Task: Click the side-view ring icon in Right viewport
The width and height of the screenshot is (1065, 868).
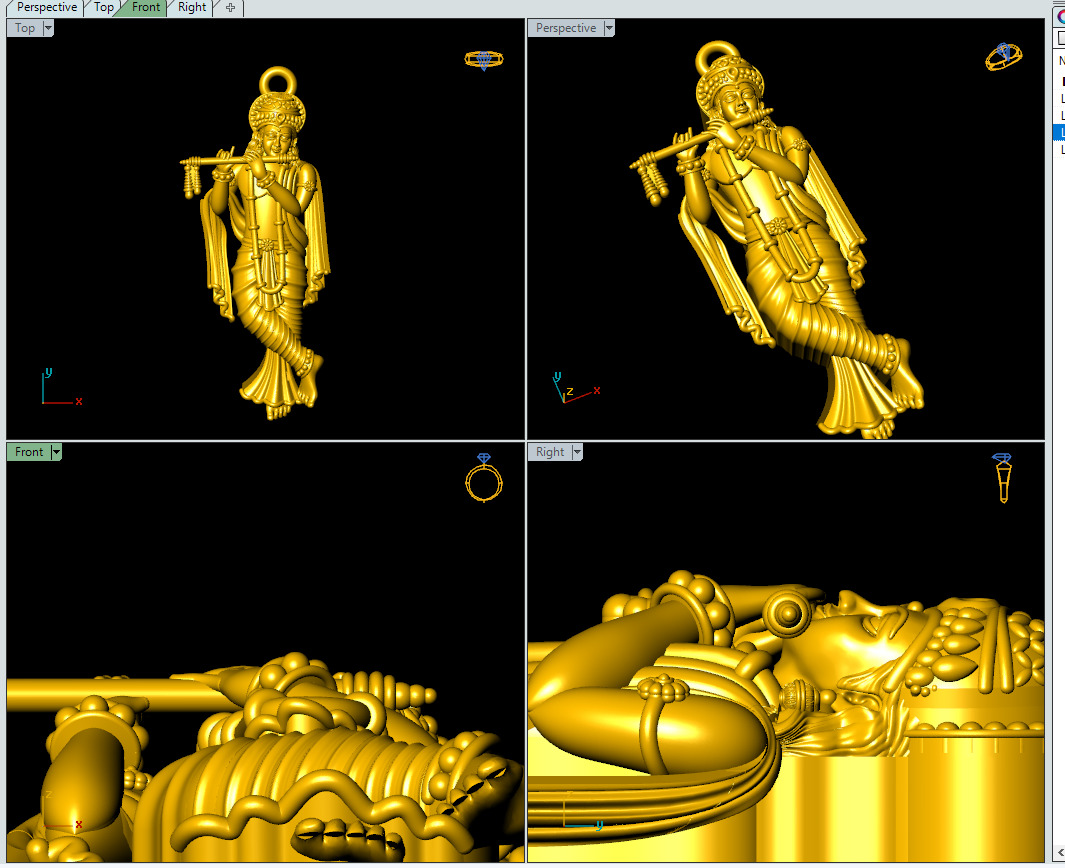Action: (1003, 477)
